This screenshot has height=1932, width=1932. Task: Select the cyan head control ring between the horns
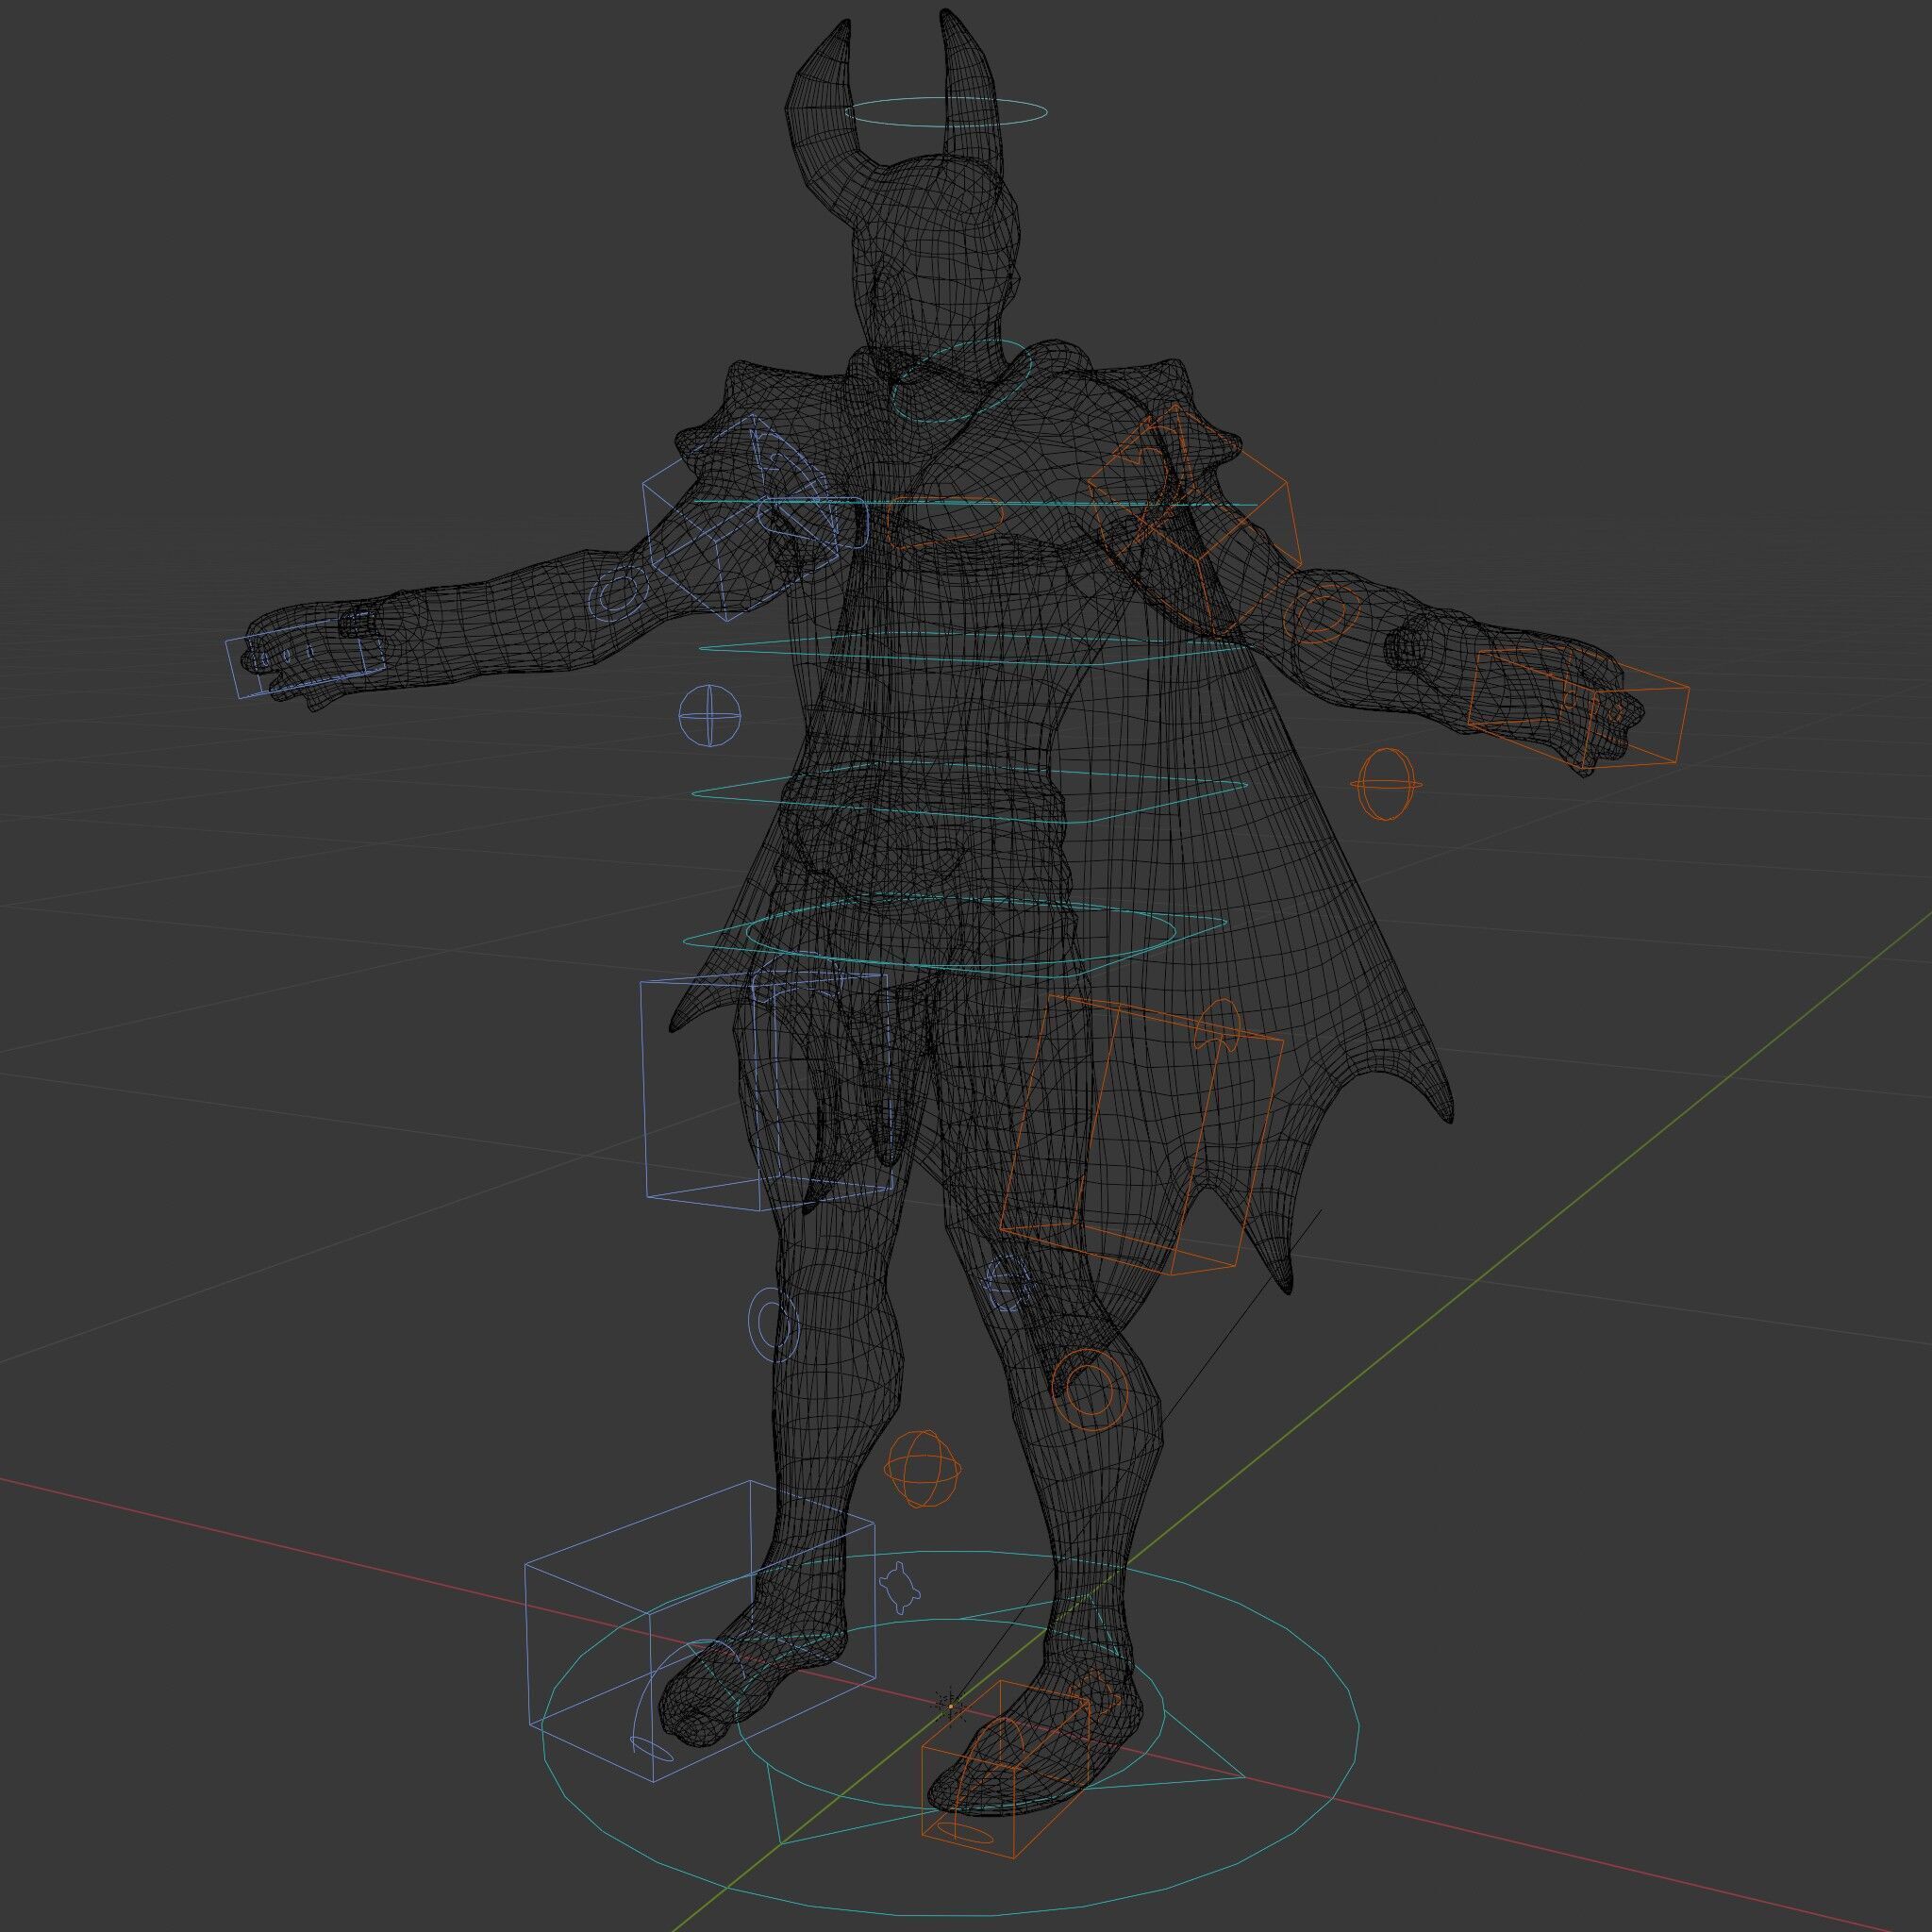[x=945, y=111]
